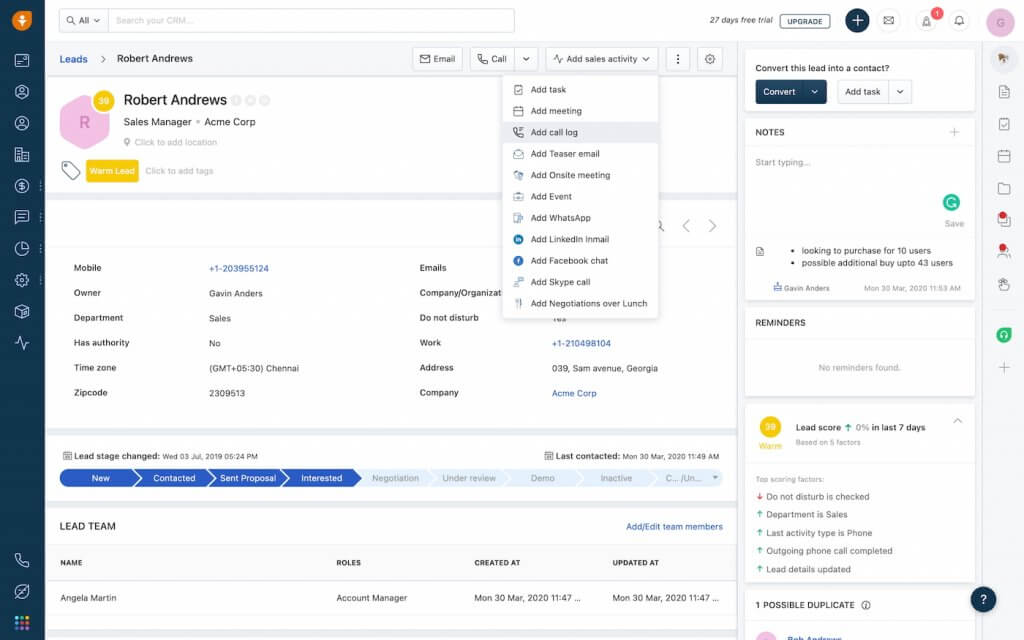The width and height of the screenshot is (1024, 640).
Task: Set lead stage to Negotiation on the pipeline bar
Action: tap(394, 478)
